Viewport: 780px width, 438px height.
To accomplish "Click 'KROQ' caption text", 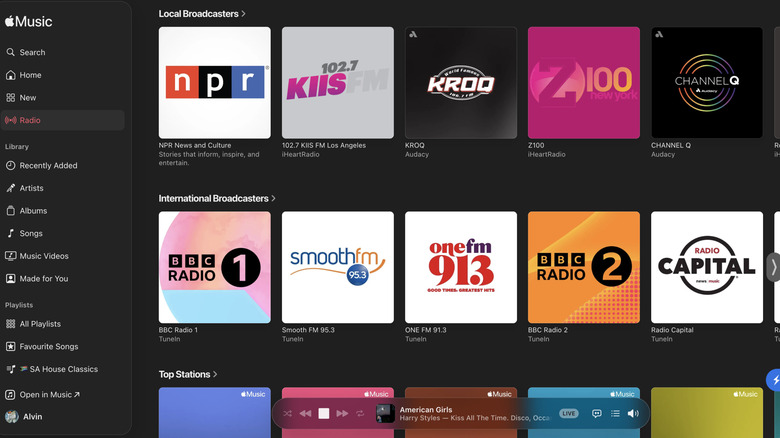I will coord(415,145).
